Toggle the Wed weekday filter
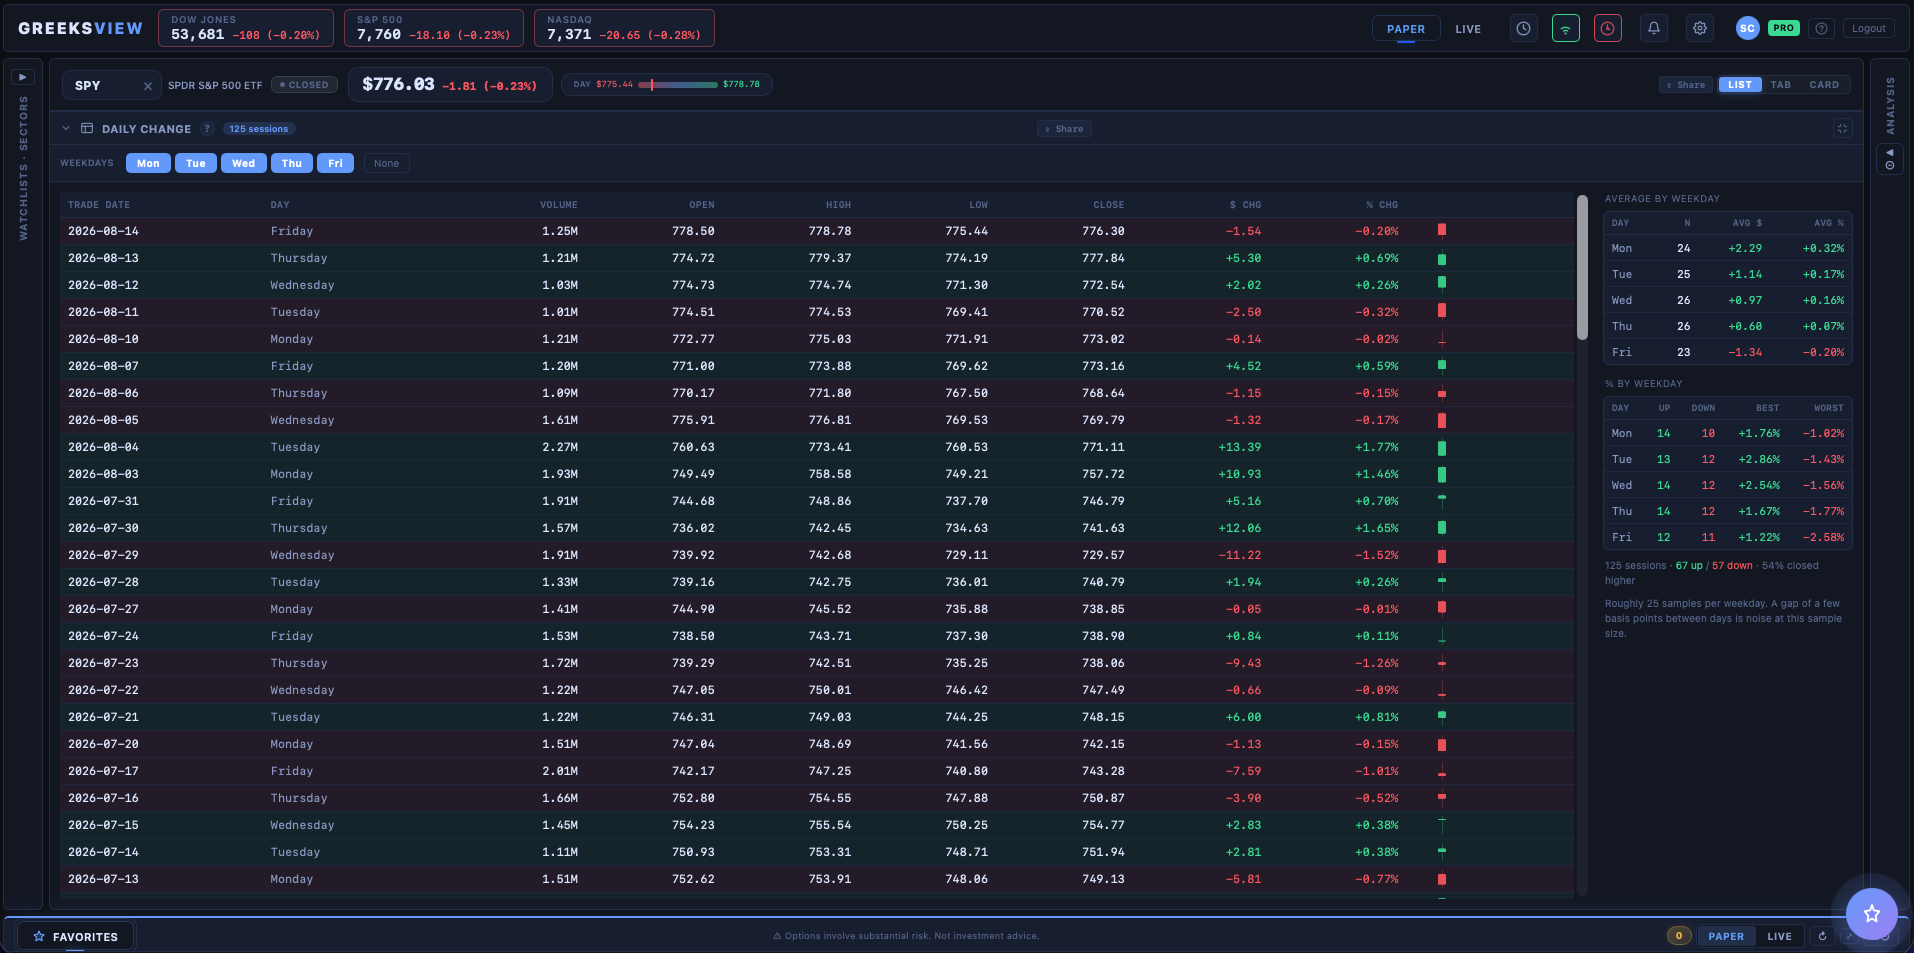Screen dimensions: 1914x953 click(244, 163)
